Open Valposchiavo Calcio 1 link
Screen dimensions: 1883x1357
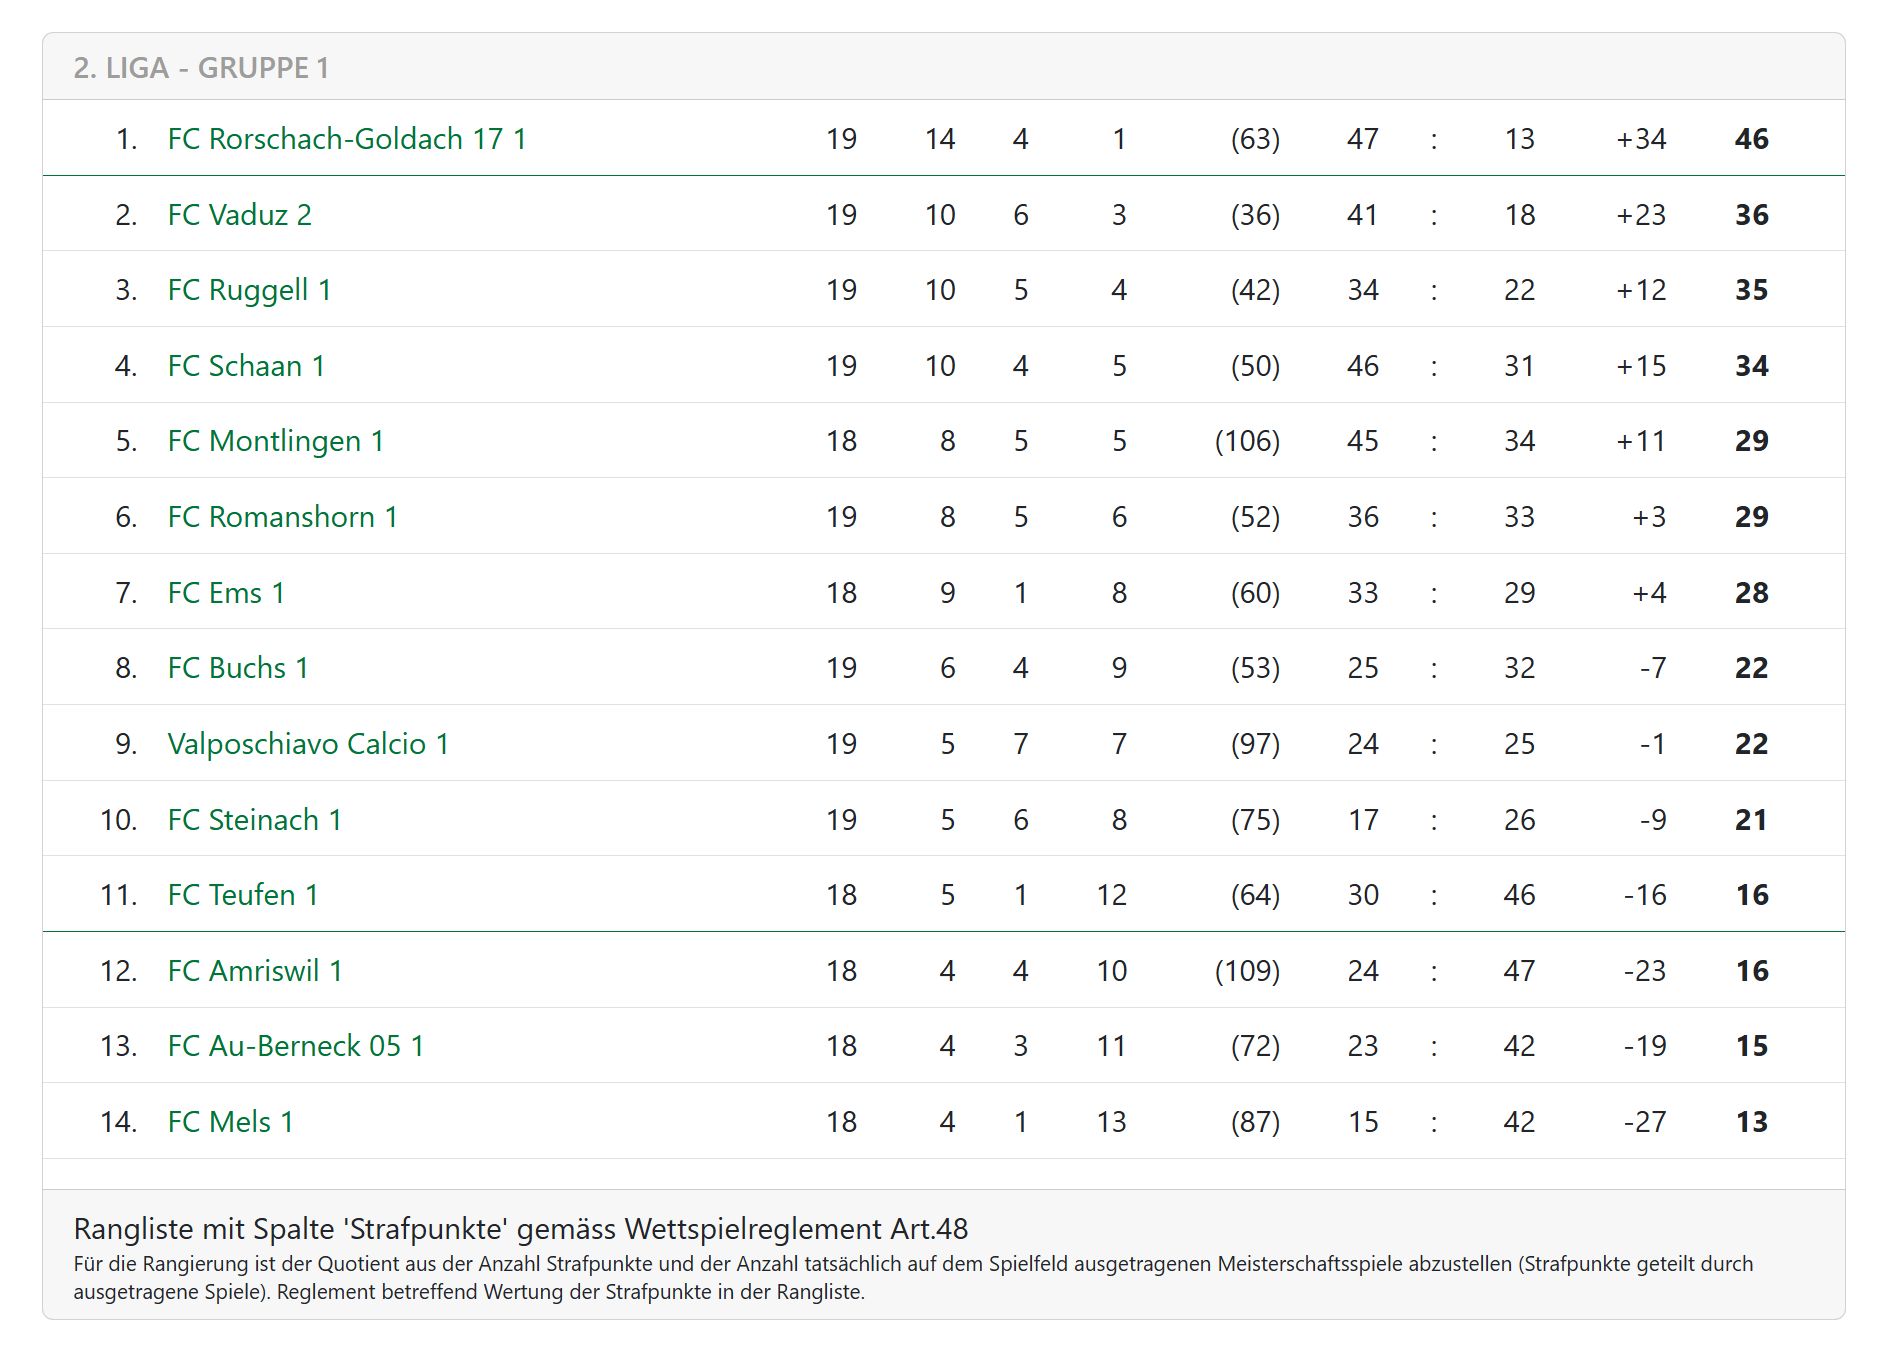click(308, 744)
